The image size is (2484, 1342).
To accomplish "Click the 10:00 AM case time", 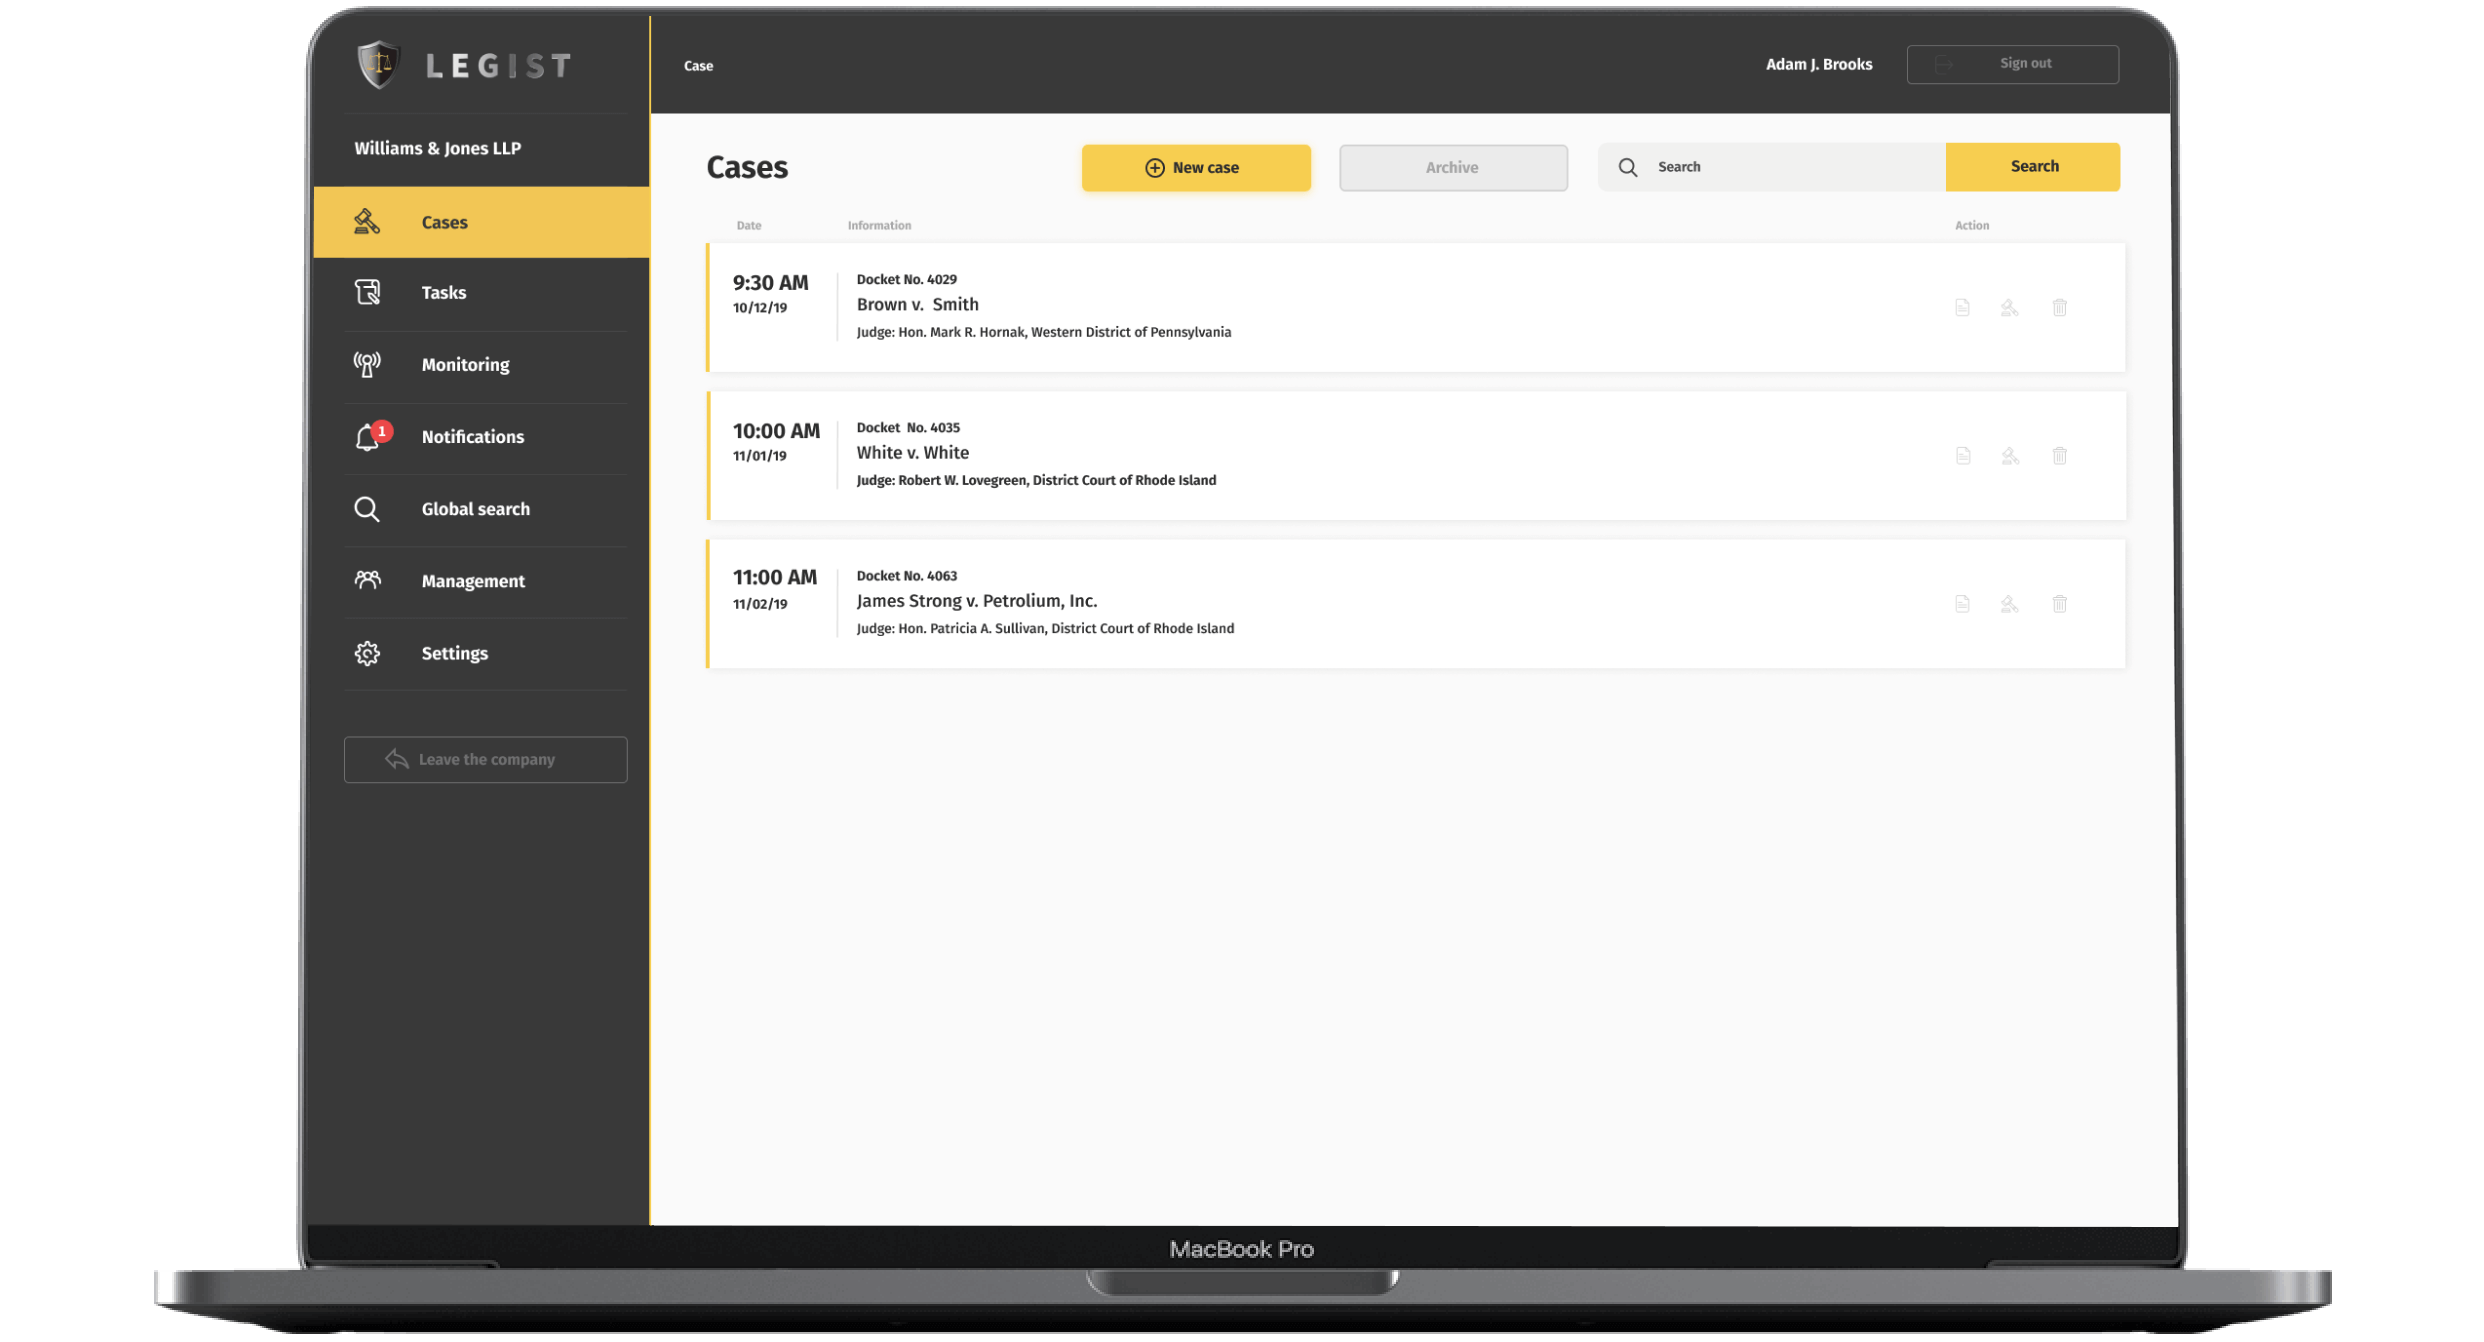I will click(x=776, y=430).
